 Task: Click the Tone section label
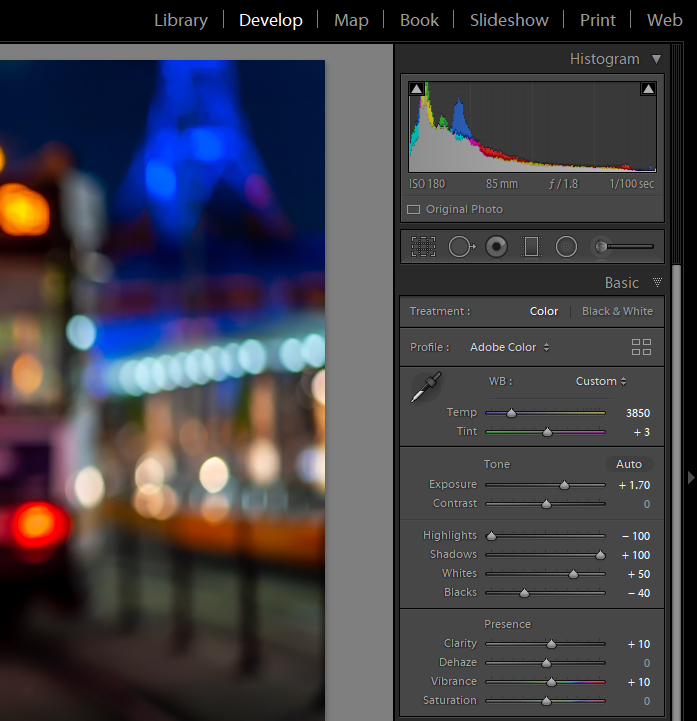497,464
